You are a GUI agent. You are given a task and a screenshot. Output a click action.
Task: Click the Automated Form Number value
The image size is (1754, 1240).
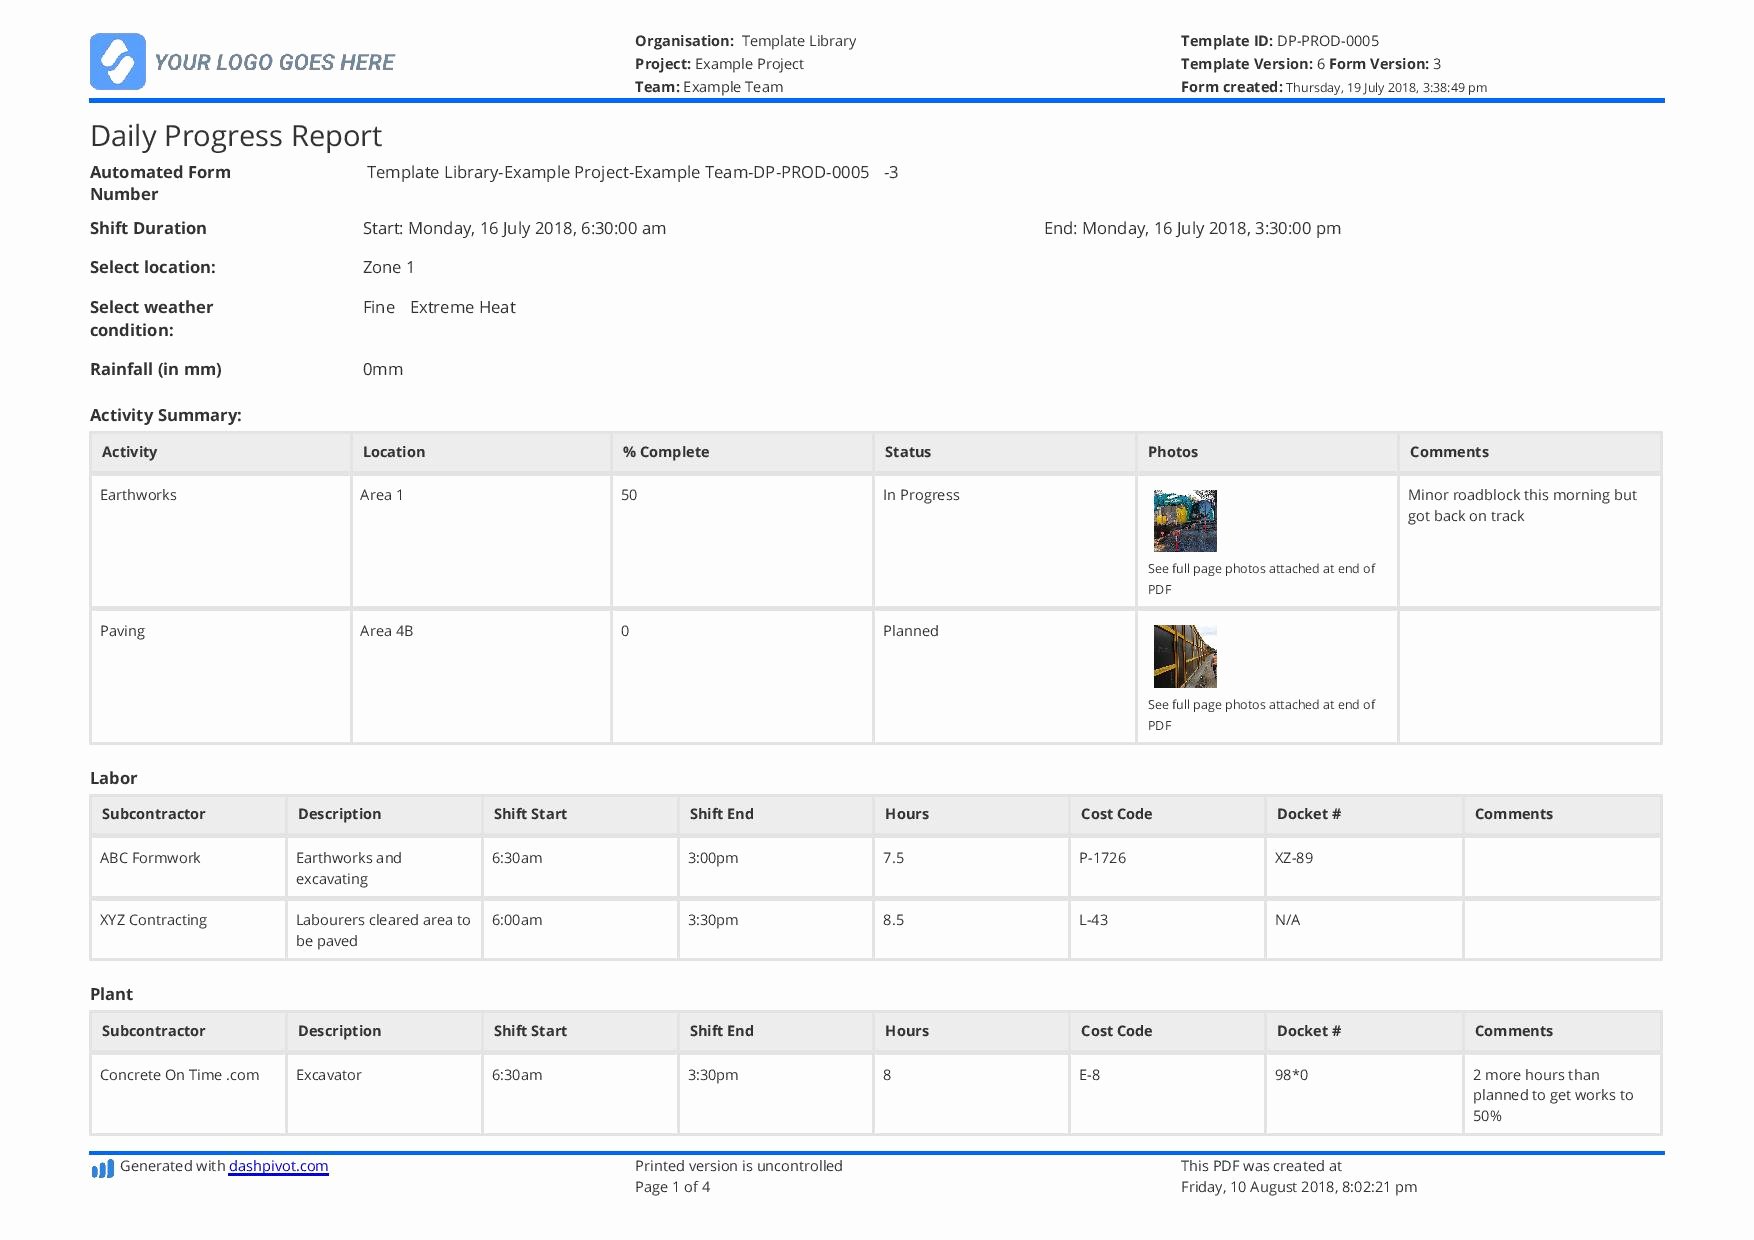coord(632,172)
